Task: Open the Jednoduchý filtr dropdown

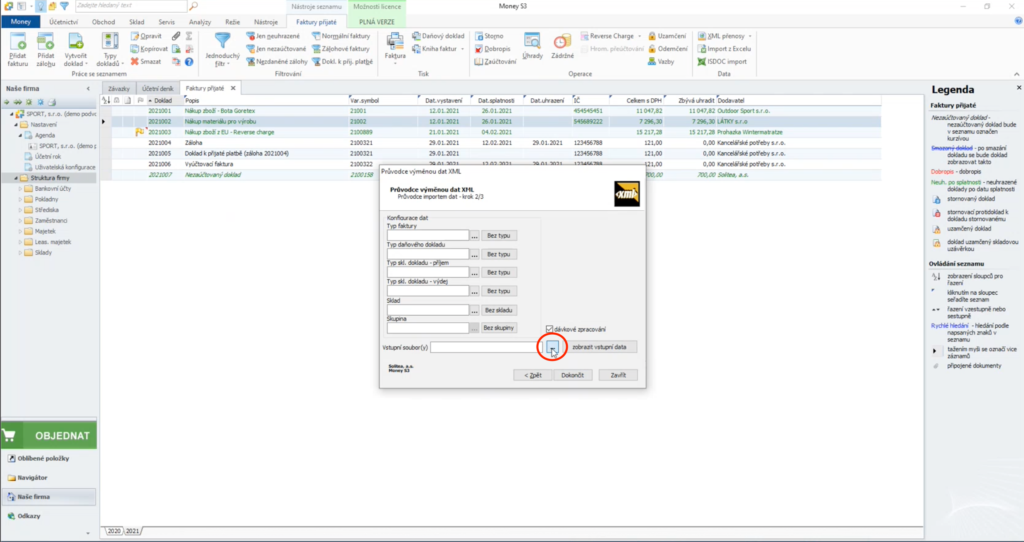Action: (223, 50)
